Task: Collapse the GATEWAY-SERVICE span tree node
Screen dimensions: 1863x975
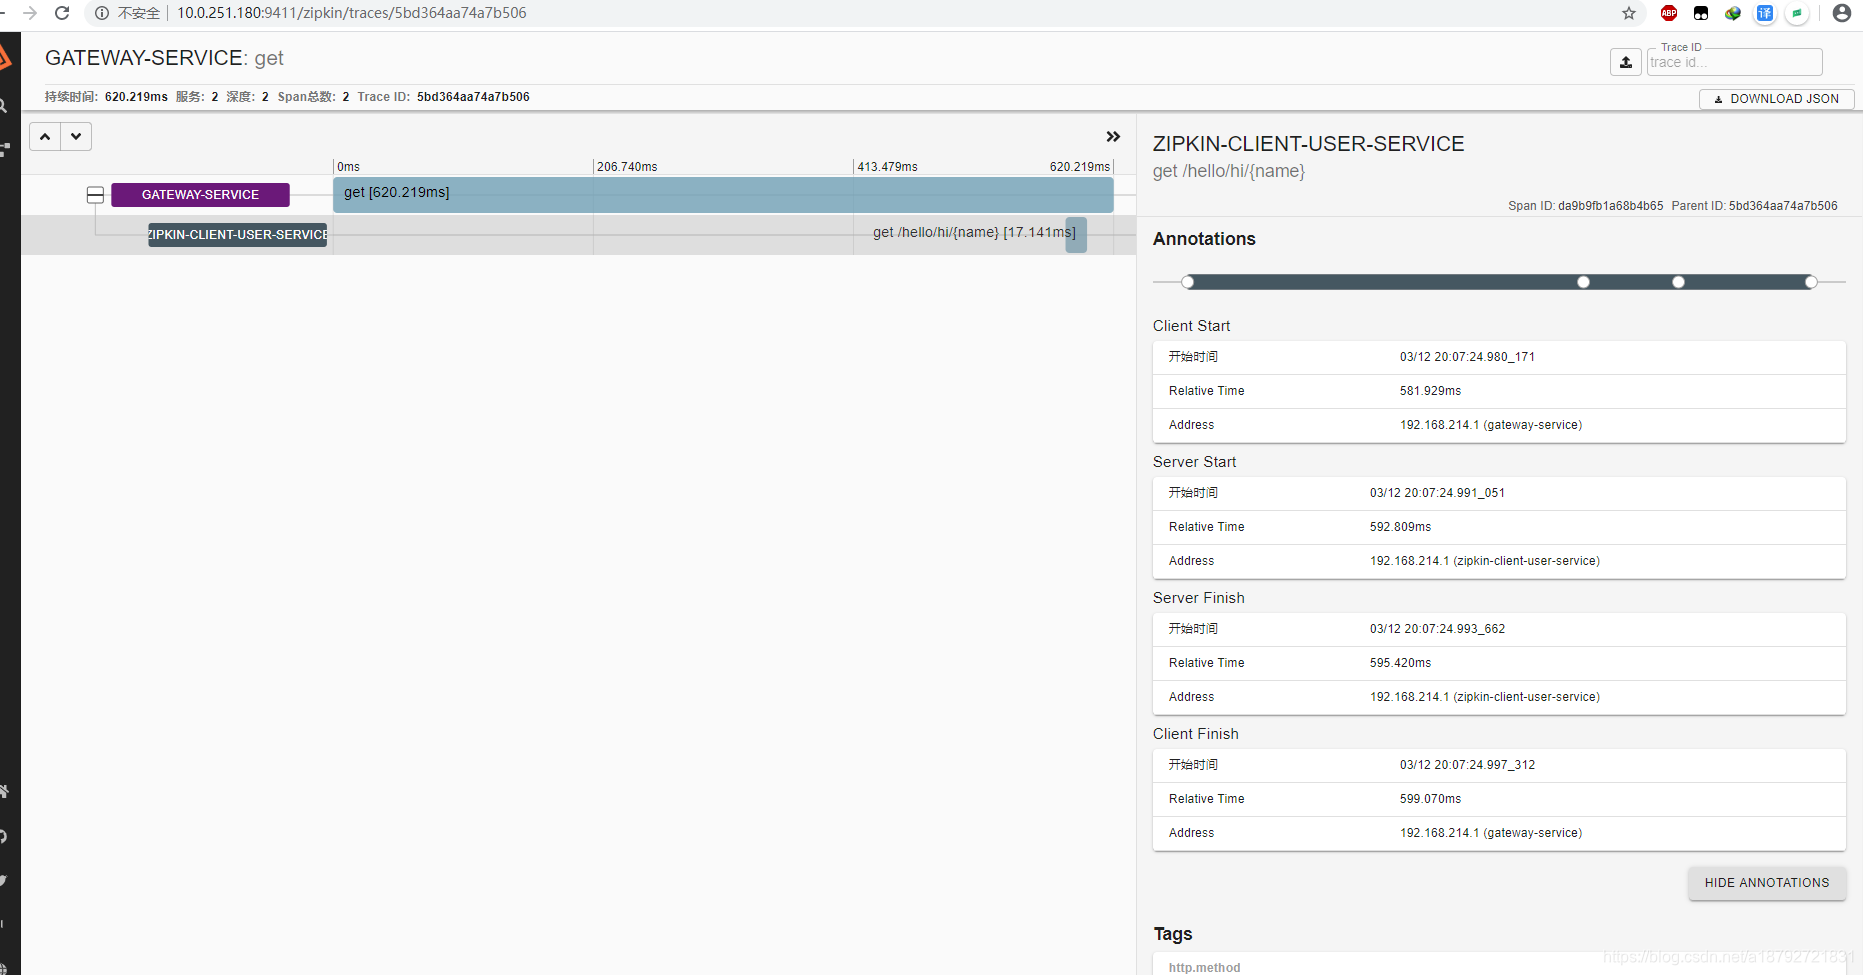Action: click(x=95, y=195)
